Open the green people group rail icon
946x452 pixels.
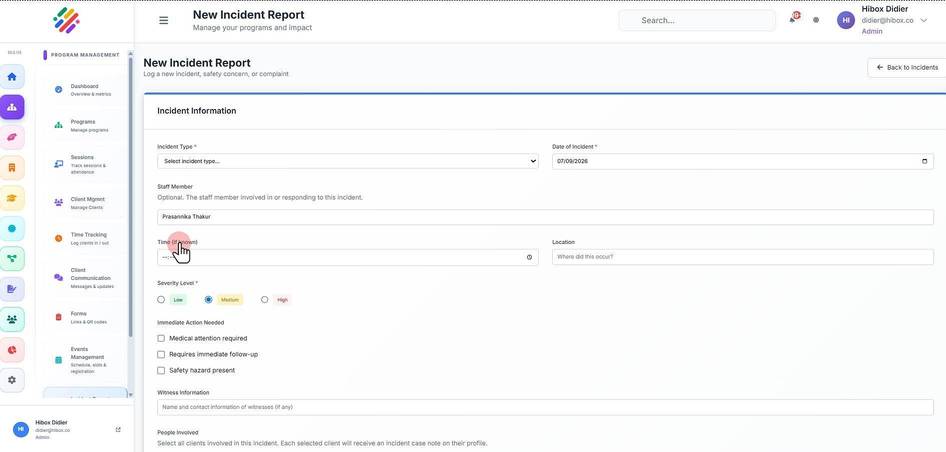click(x=12, y=319)
